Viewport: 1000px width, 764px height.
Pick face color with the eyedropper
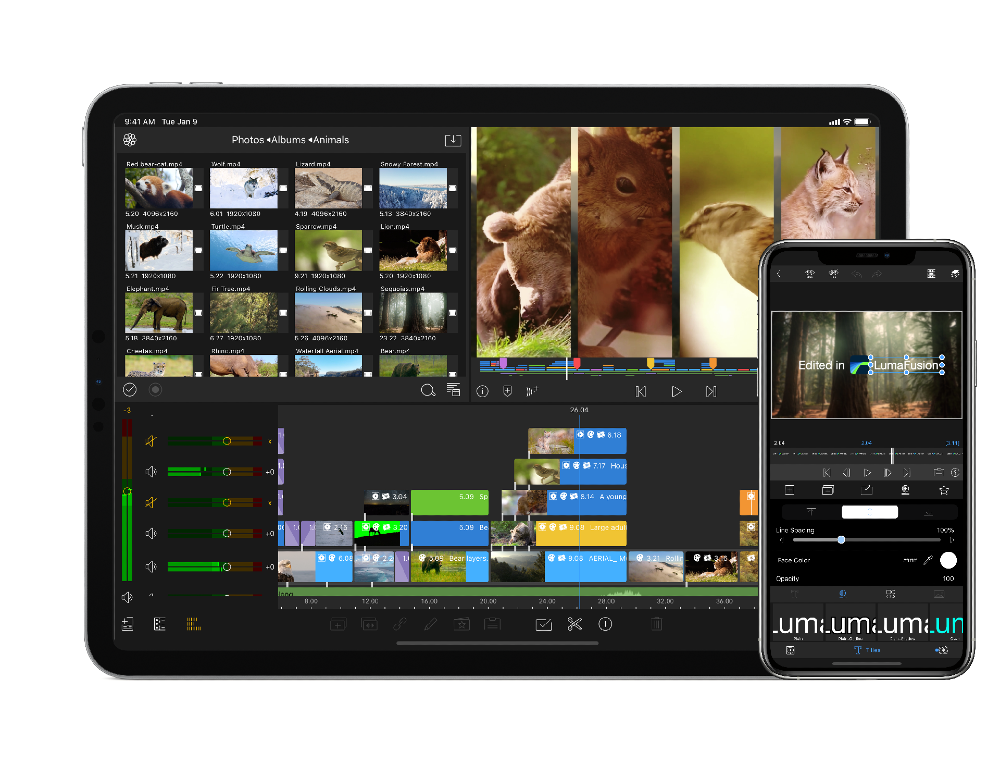(x=927, y=561)
